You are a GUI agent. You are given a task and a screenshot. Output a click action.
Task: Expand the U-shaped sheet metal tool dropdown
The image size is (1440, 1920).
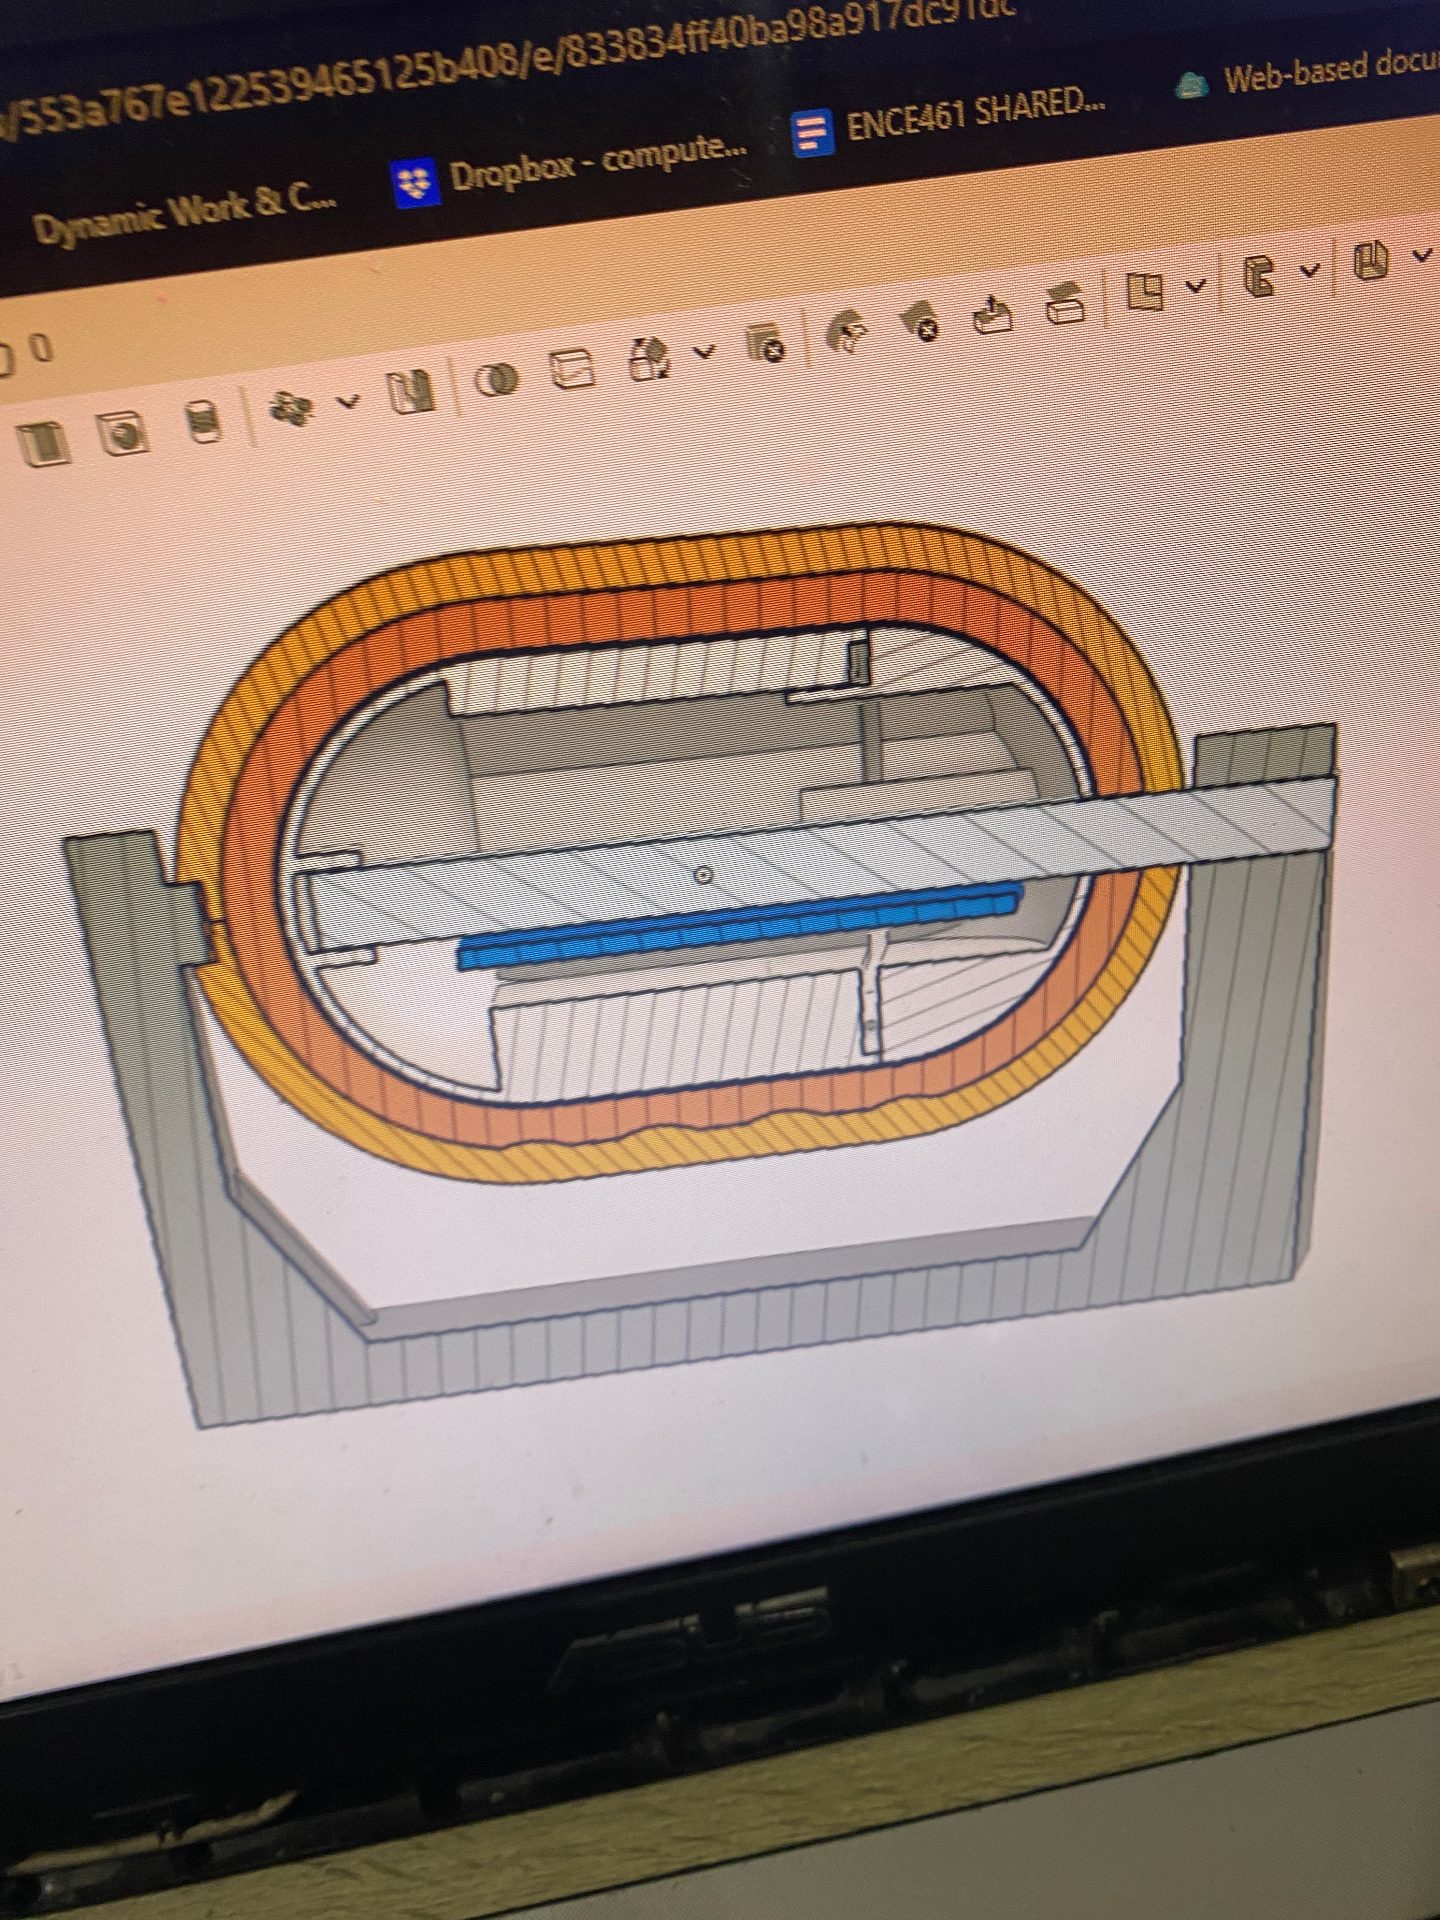1424,254
